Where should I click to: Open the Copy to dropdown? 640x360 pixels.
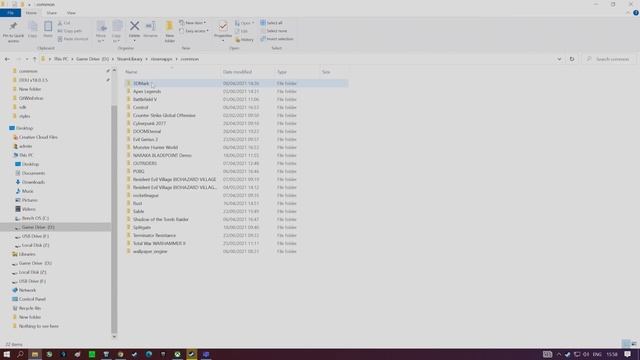tap(117, 31)
